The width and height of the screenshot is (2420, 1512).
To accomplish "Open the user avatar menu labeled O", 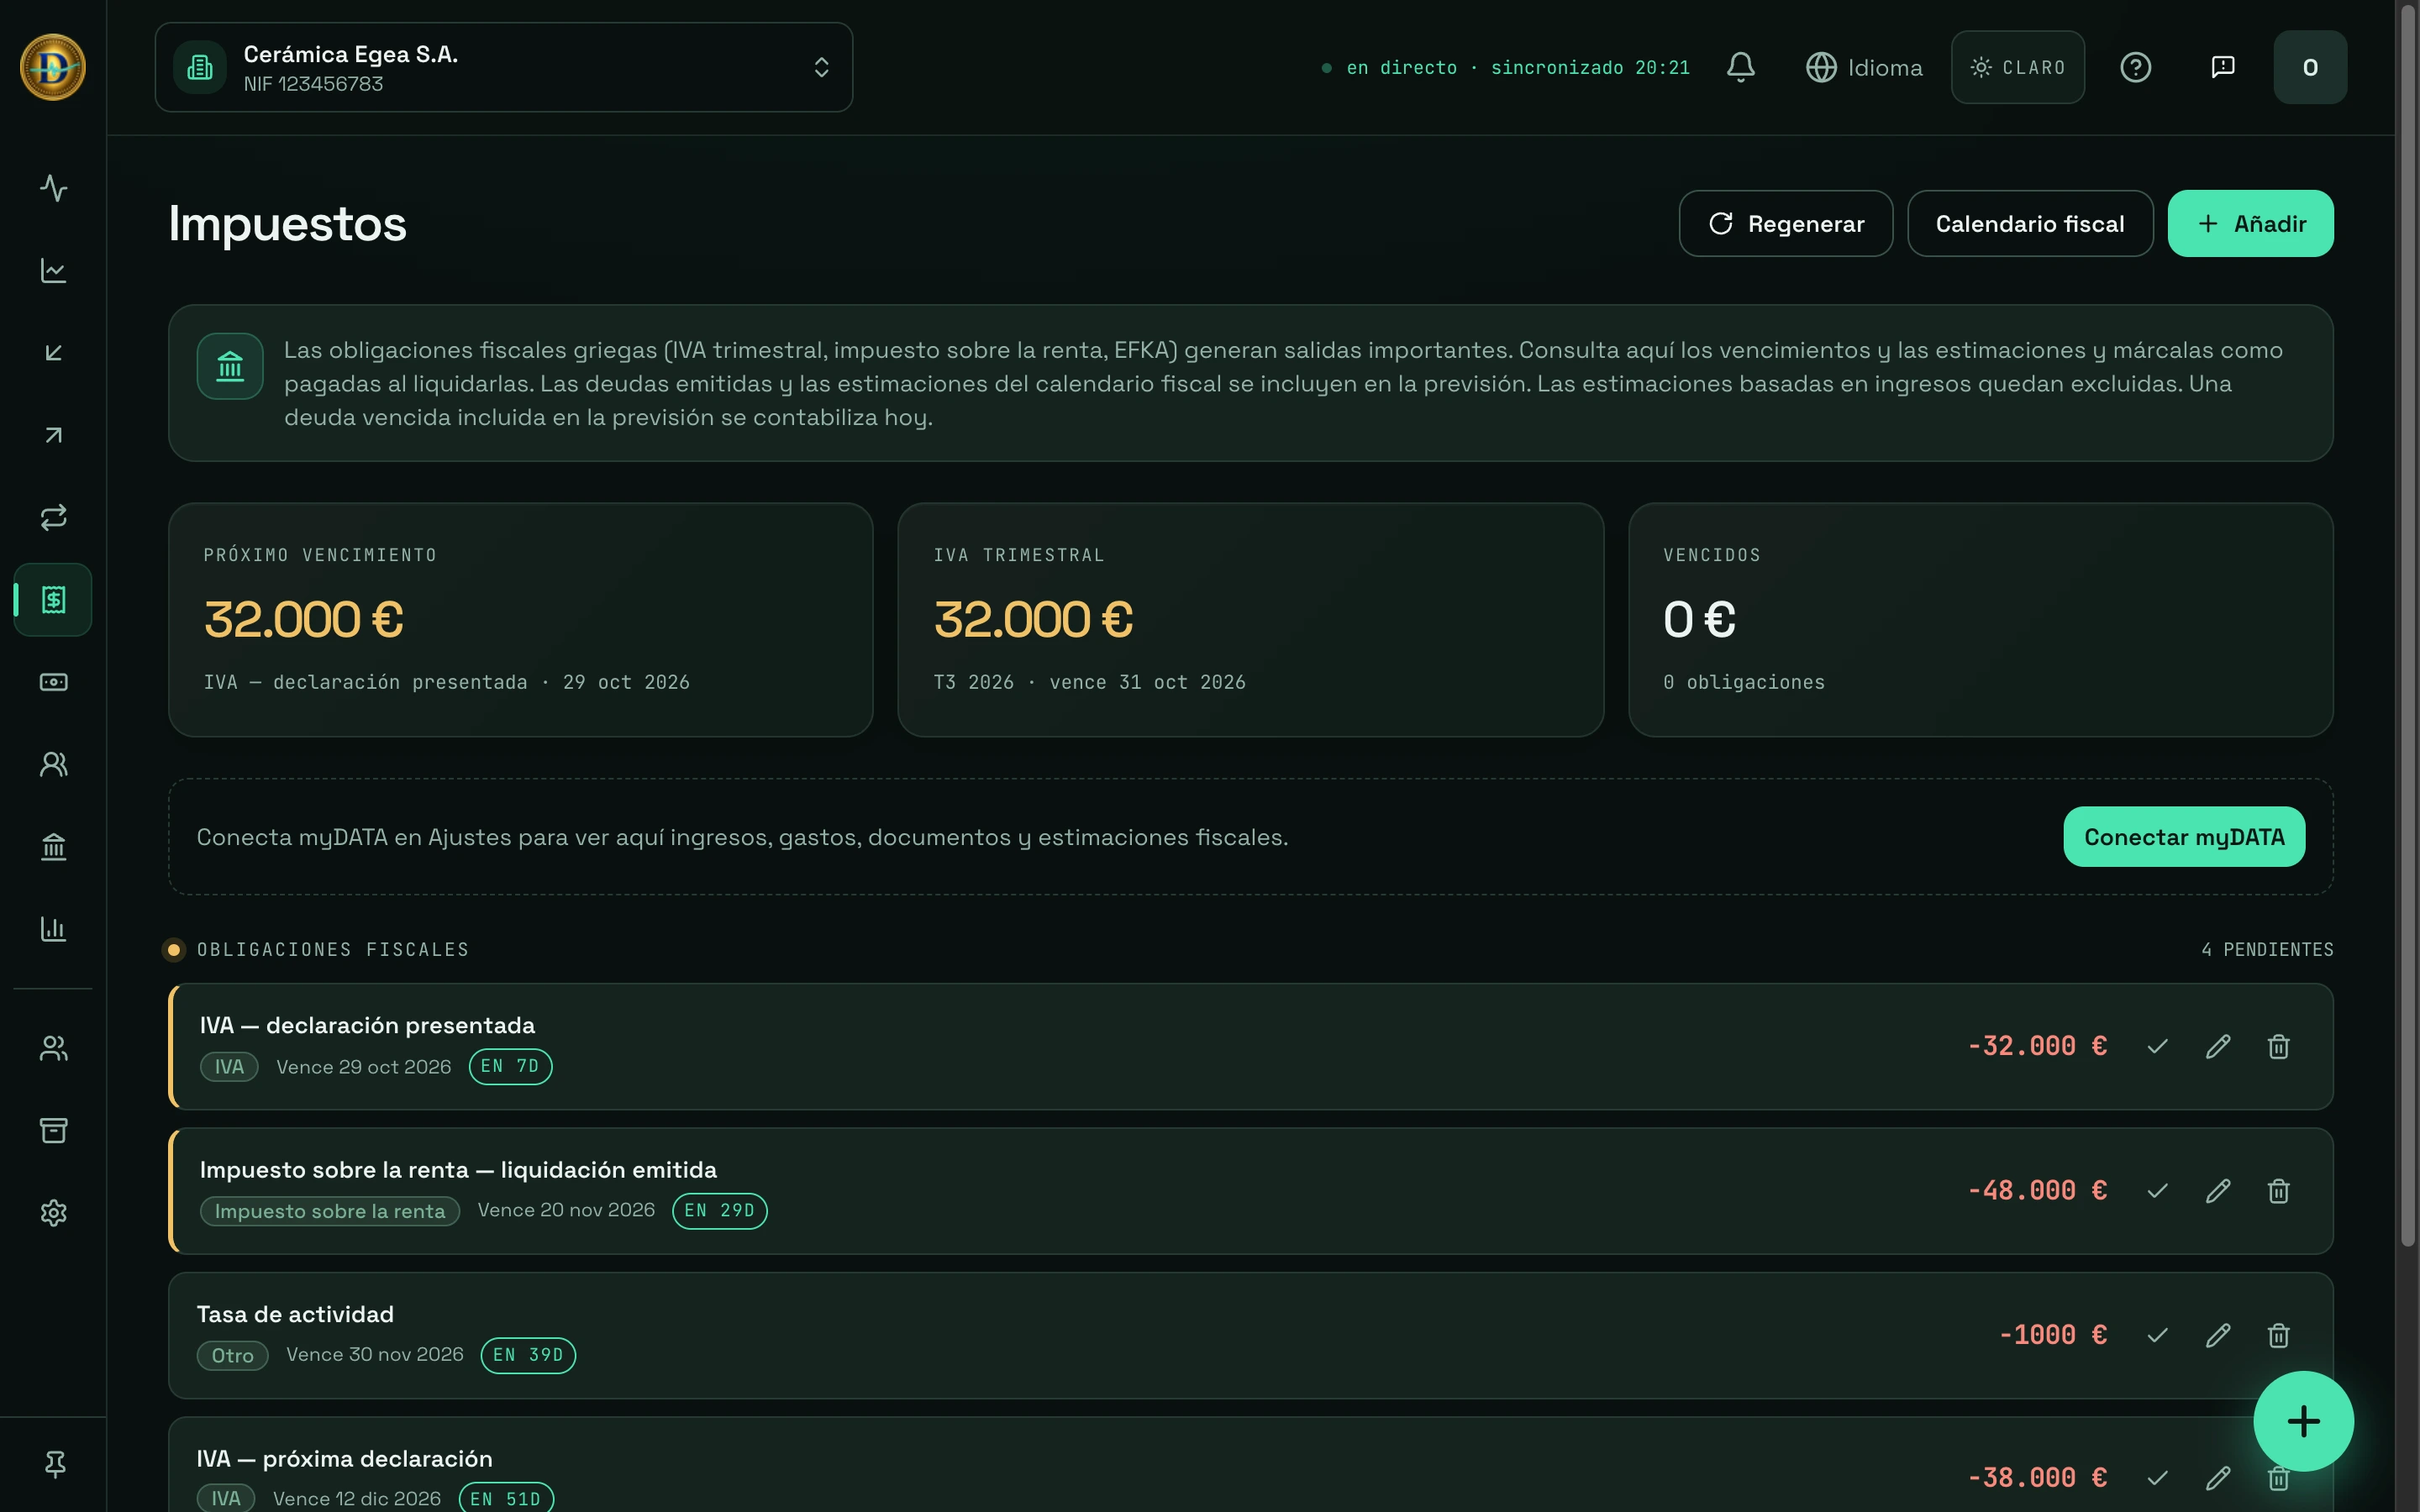I will pyautogui.click(x=2310, y=67).
